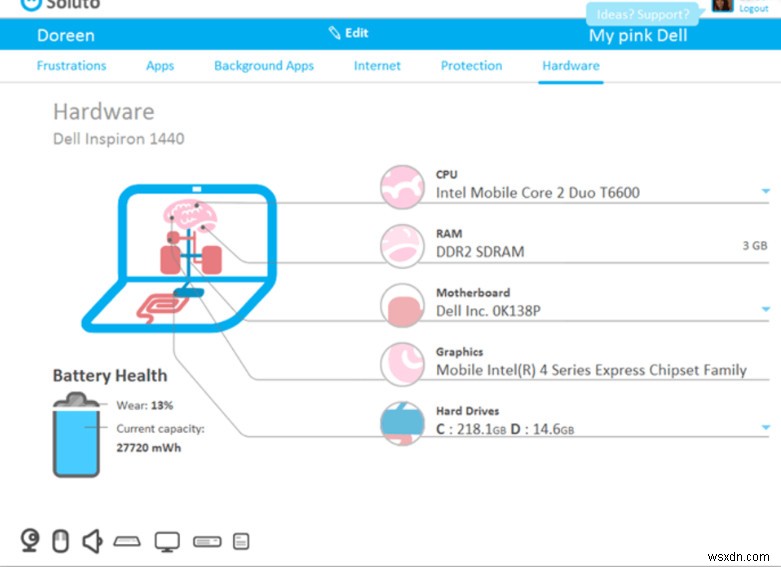The width and height of the screenshot is (781, 567).
Task: Click the last small device icon in bottom row
Action: (241, 542)
